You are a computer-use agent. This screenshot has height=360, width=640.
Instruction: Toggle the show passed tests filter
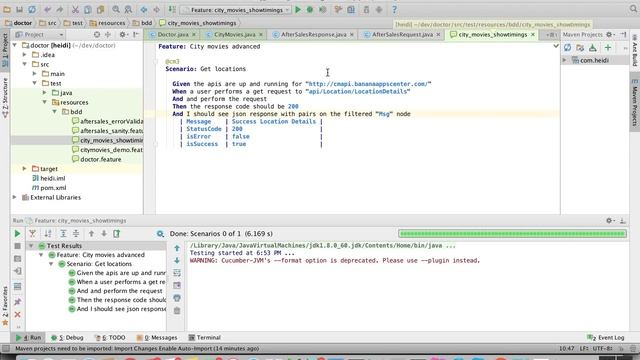pyautogui.click(x=32, y=233)
